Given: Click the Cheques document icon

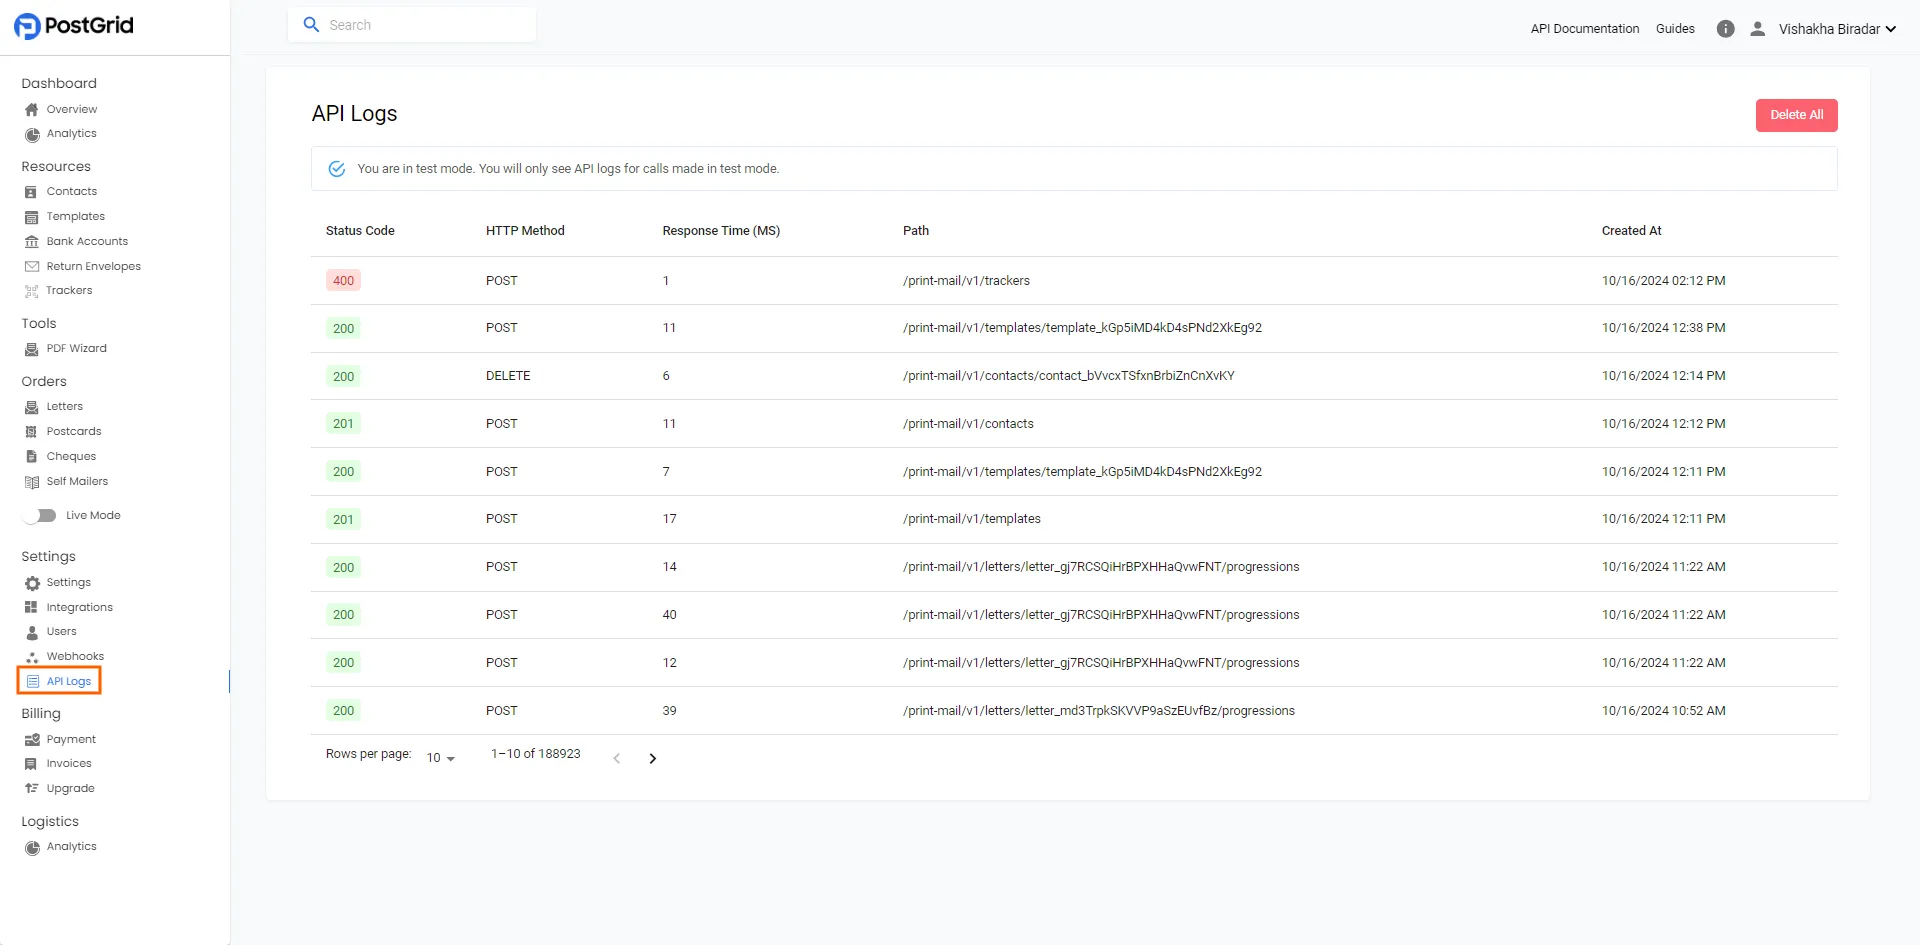Looking at the screenshot, I should coord(31,457).
